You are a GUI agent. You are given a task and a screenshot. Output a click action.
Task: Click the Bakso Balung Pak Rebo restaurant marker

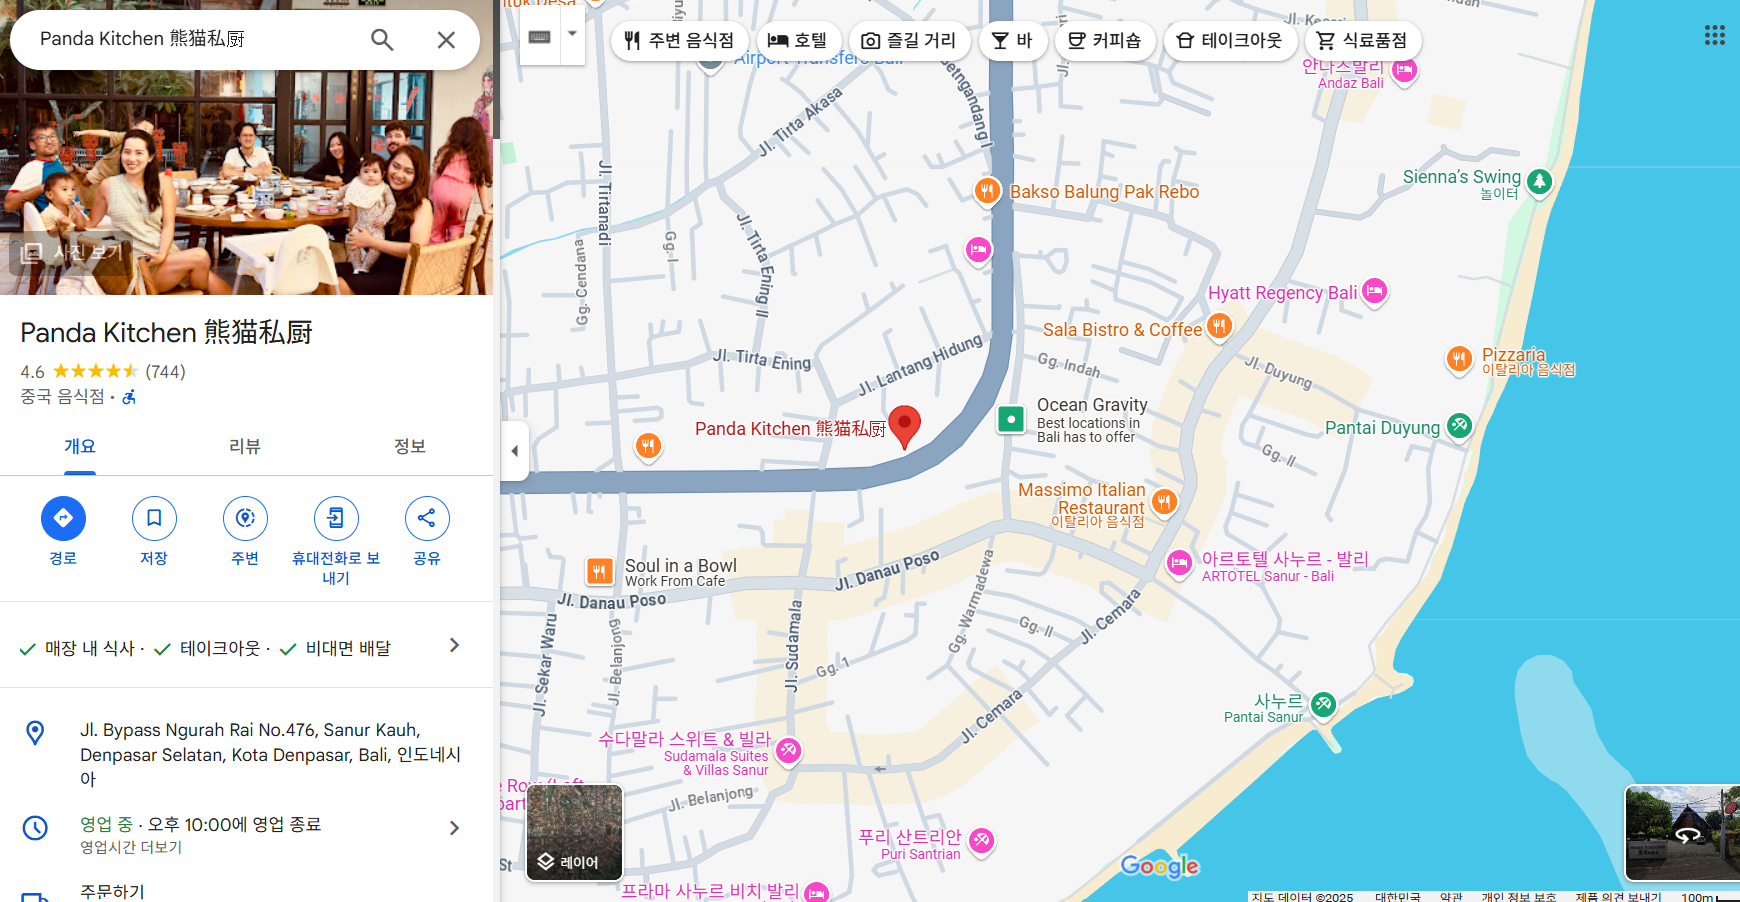point(987,191)
